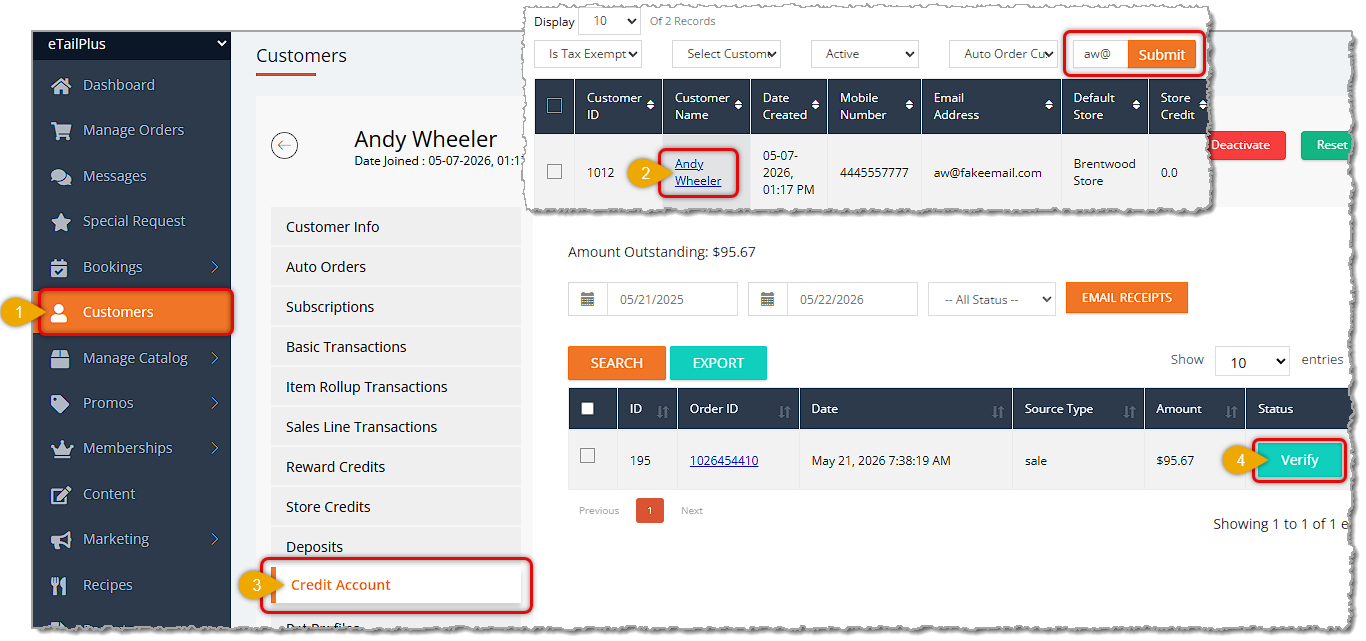Open the Store Credits tab

pyautogui.click(x=395, y=507)
